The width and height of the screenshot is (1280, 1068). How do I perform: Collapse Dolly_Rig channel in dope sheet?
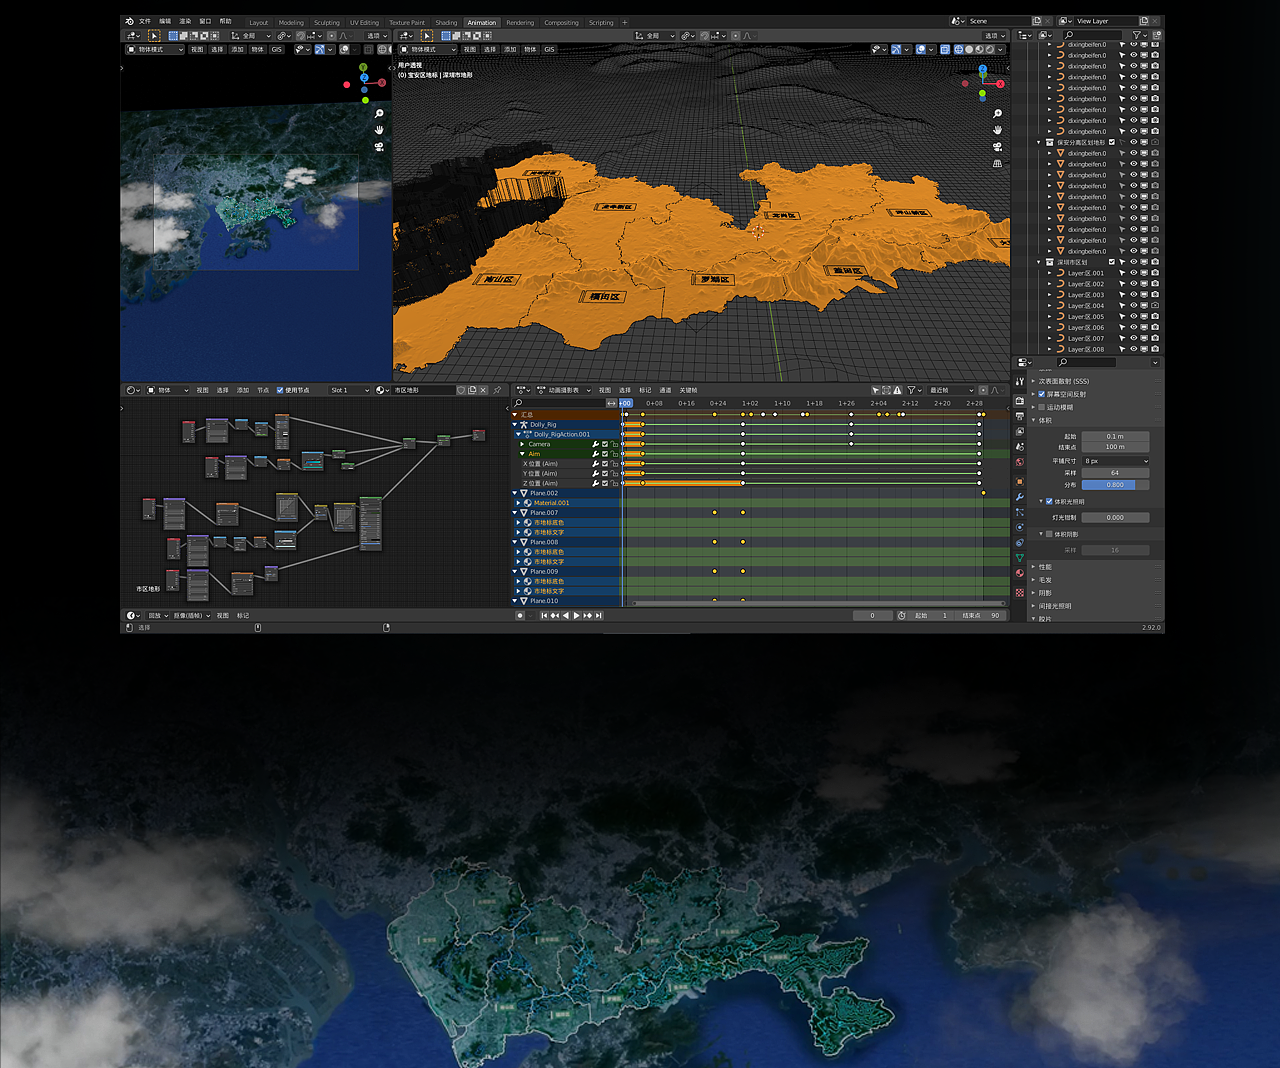515,425
